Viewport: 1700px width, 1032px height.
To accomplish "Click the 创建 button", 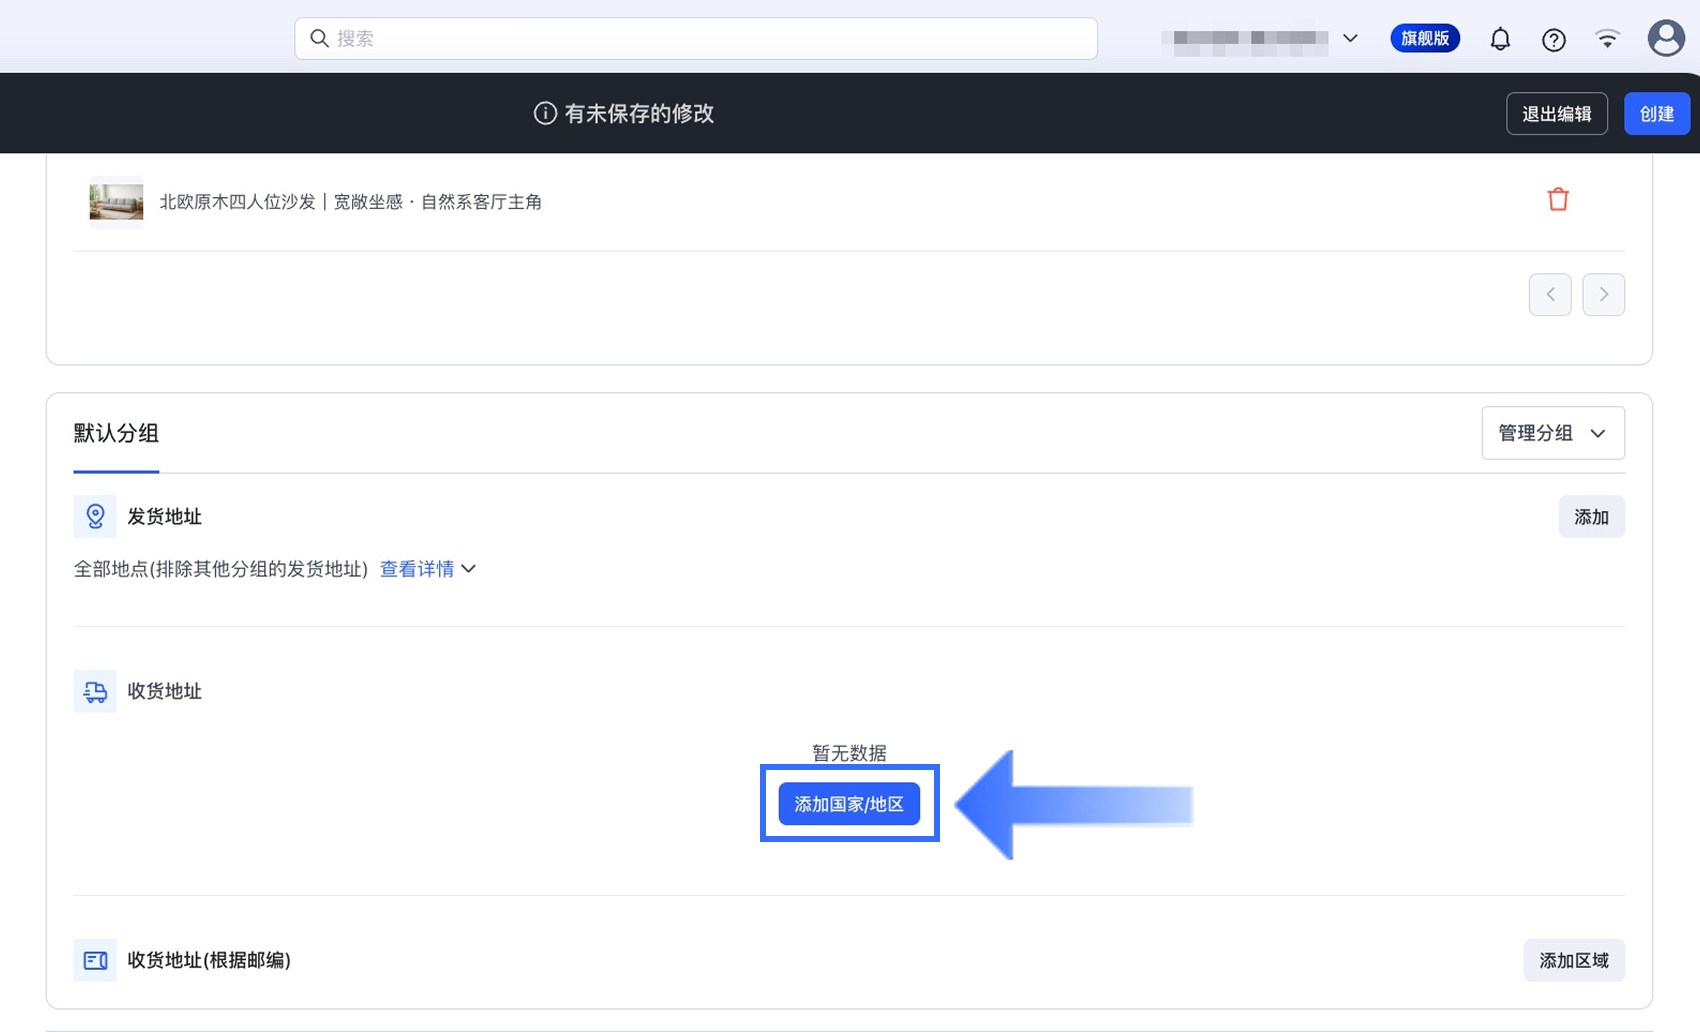I will 1657,113.
